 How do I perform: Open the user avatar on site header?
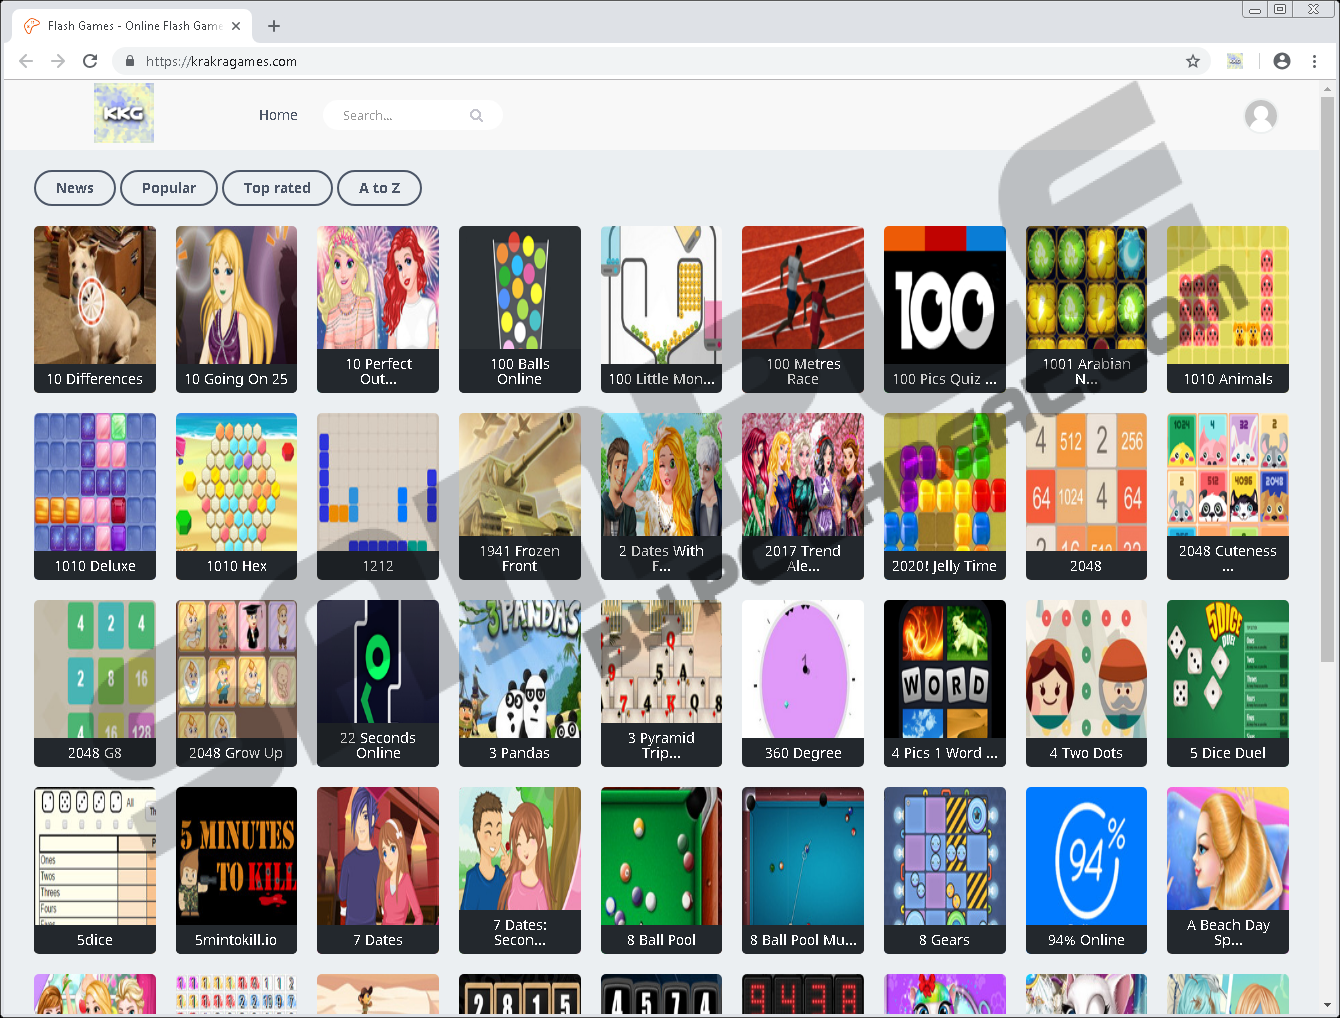point(1260,116)
